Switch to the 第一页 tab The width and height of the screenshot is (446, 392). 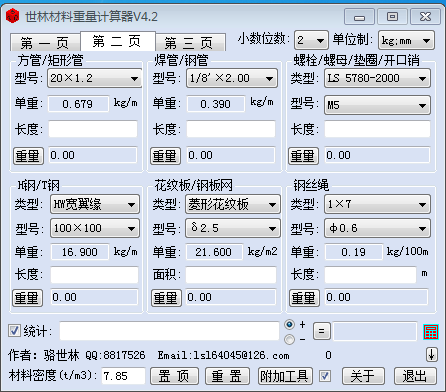click(x=45, y=43)
